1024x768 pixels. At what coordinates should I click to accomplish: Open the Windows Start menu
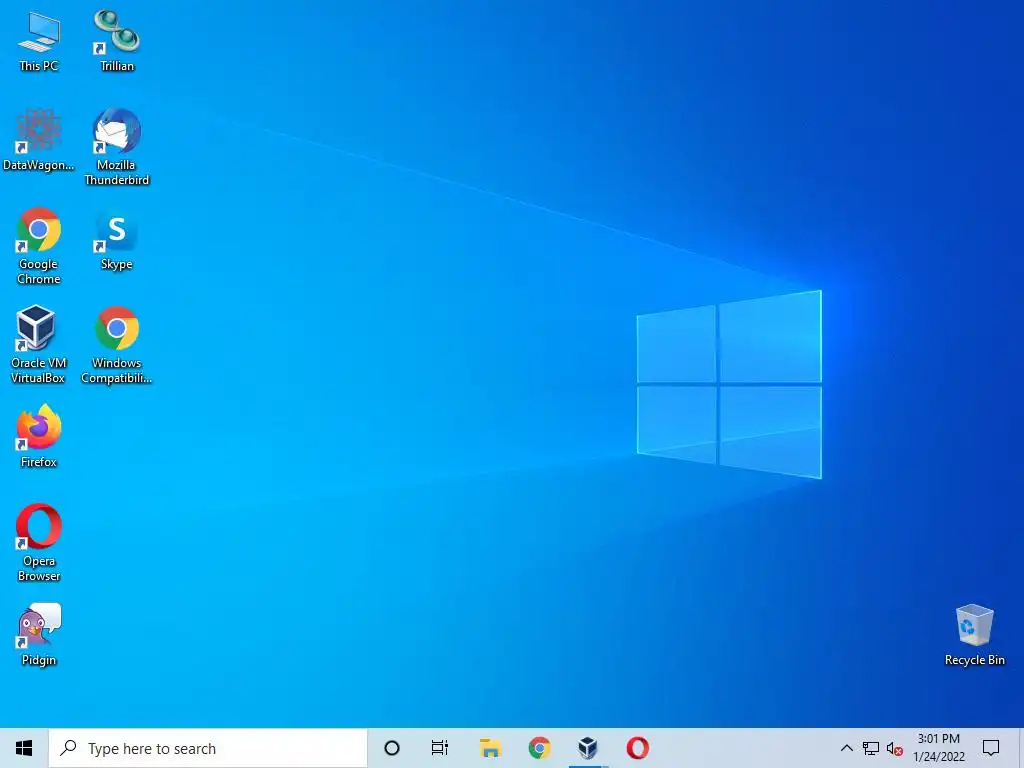pyautogui.click(x=24, y=748)
